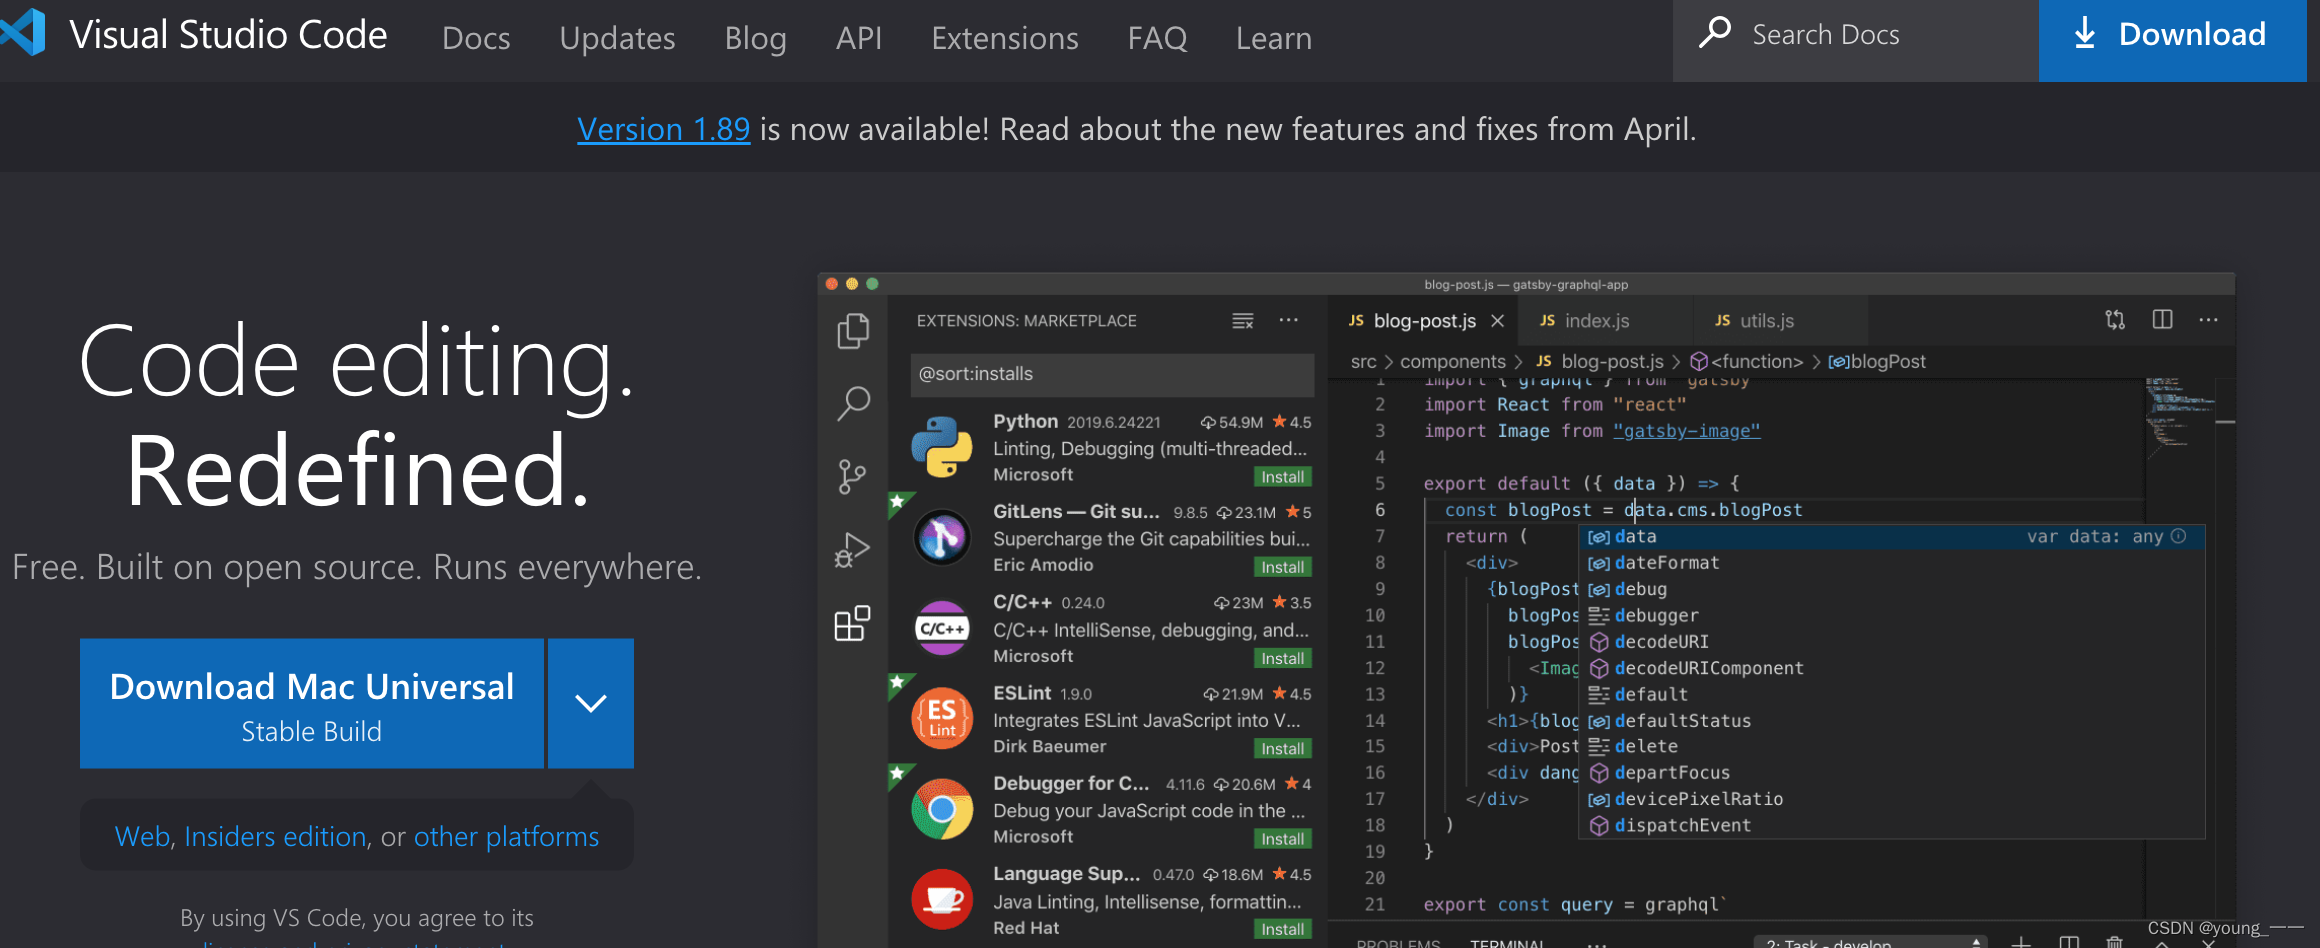This screenshot has width=2320, height=948.
Task: Open the Docs menu item
Action: tap(476, 38)
